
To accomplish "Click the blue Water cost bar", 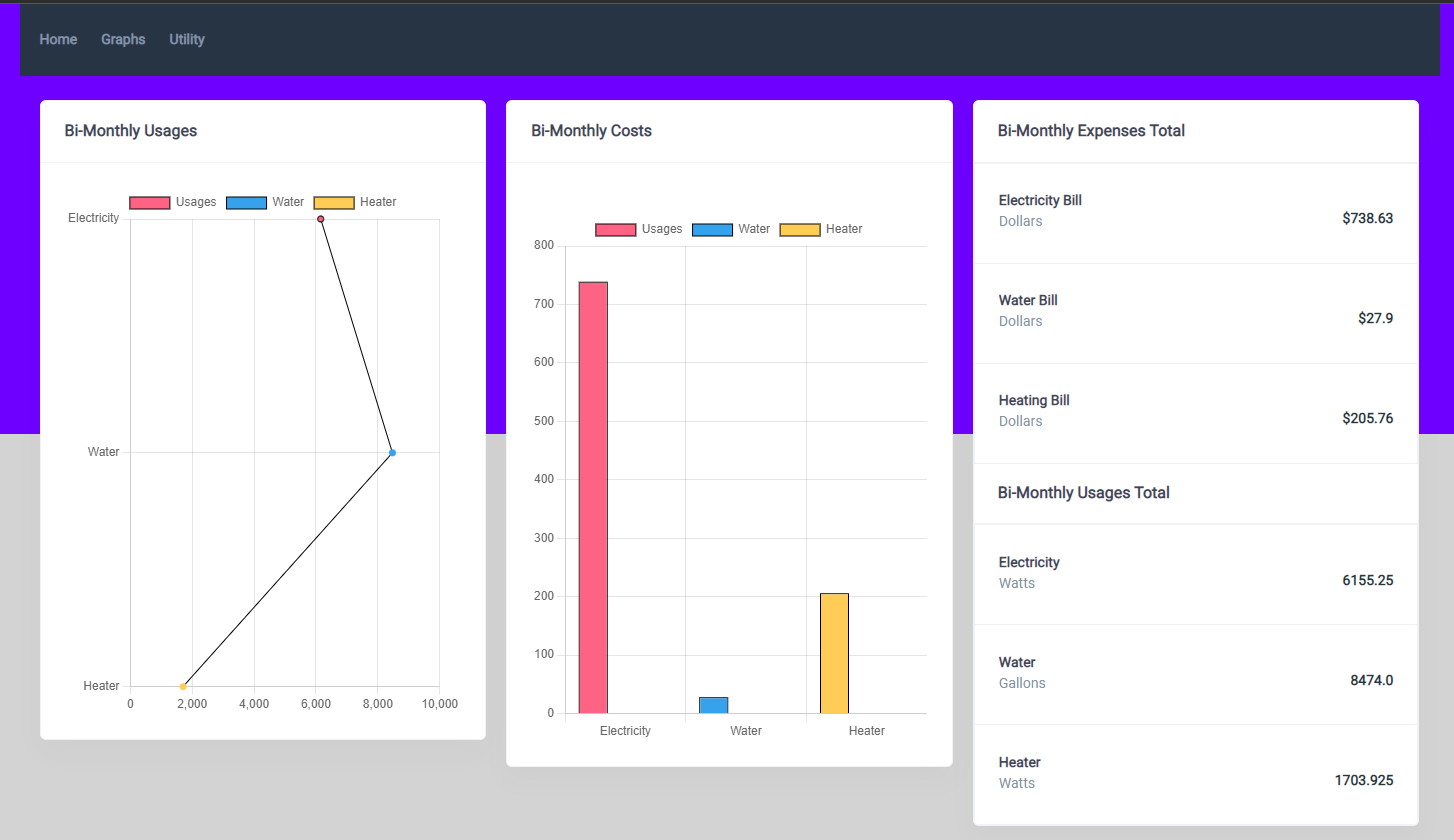I will click(713, 705).
